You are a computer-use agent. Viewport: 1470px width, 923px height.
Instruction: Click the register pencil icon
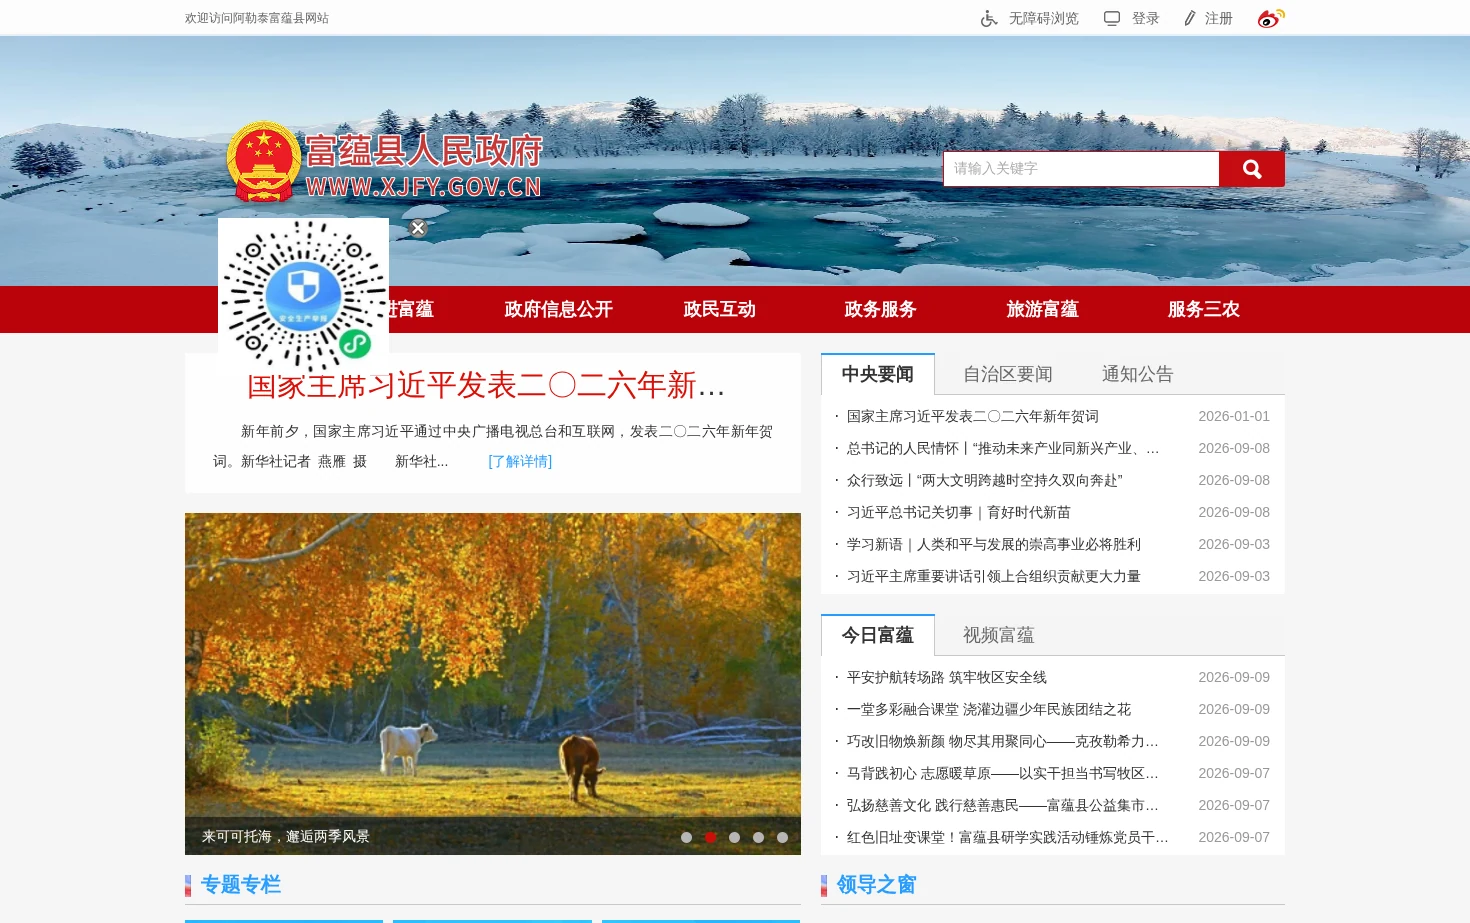tap(1190, 18)
